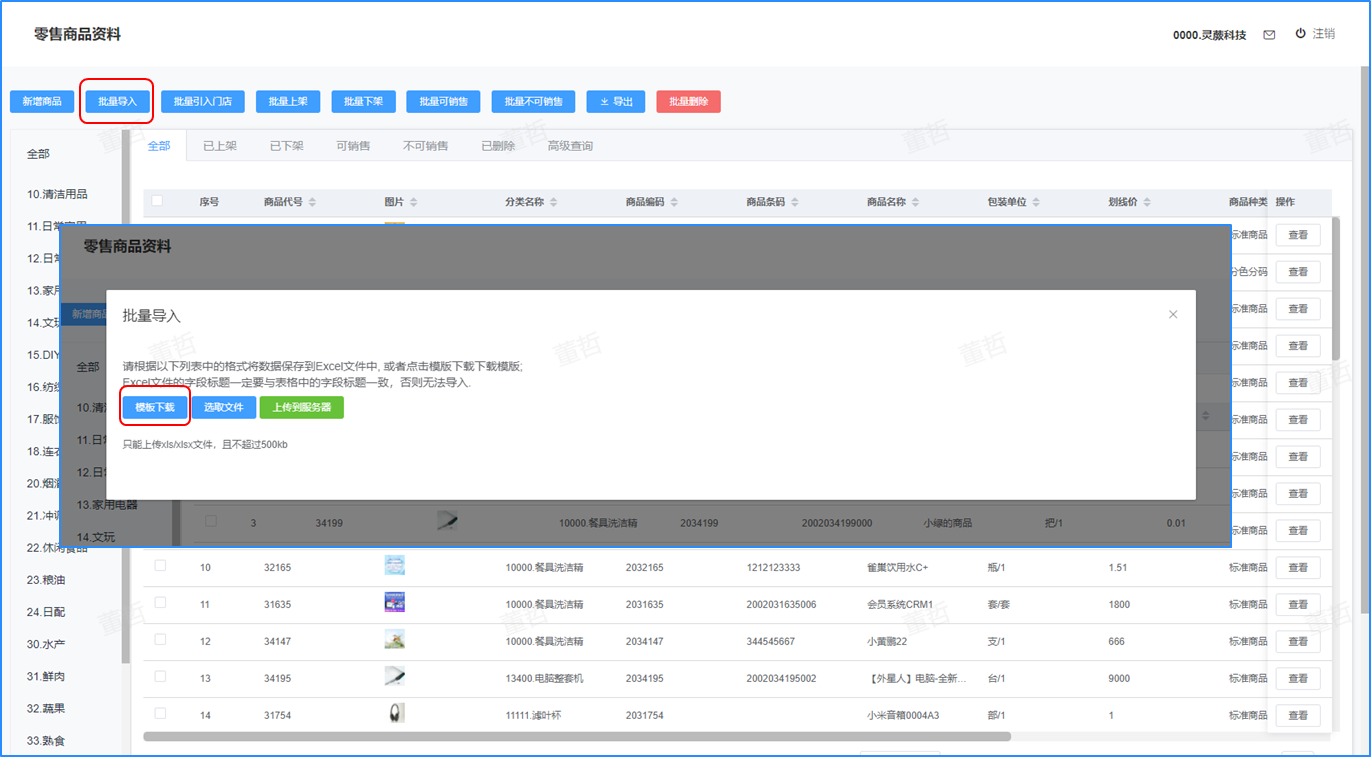Image resolution: width=1371 pixels, height=757 pixels.
Task: Open the 31.鲜肉 category in sidebar
Action: point(47,676)
